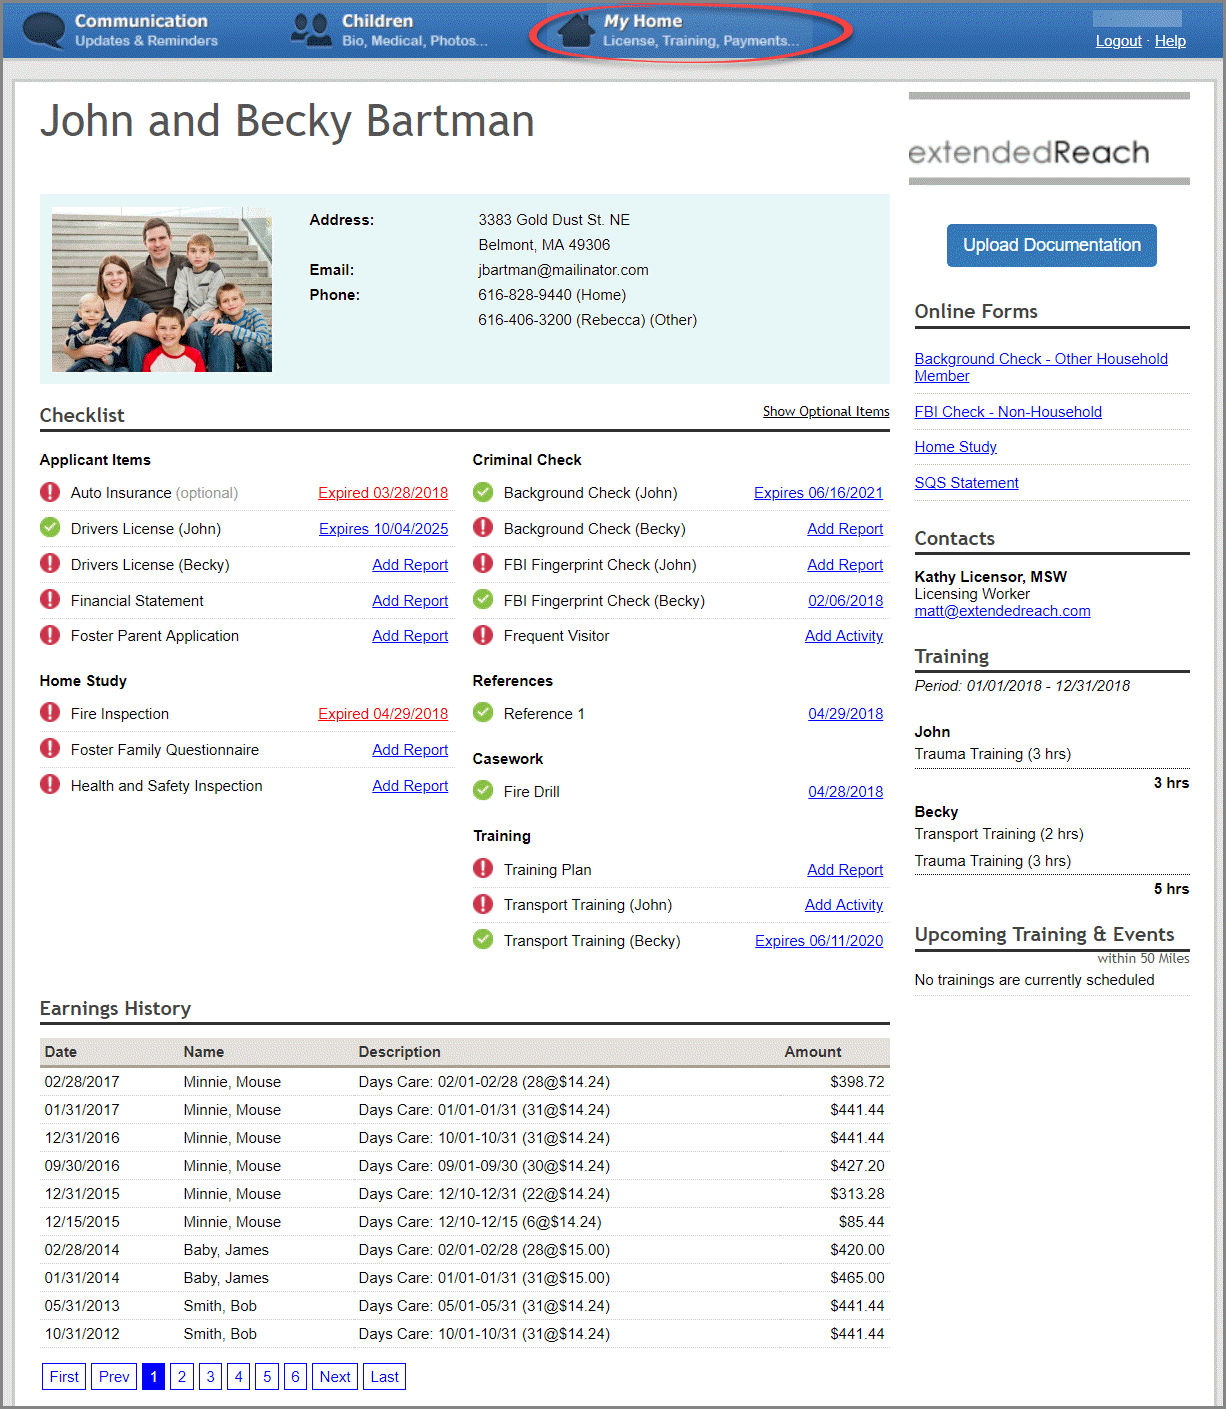Open FBI Fingerprint Check 02/06/2018 link
Viewport: 1226px width, 1409px height.
pos(846,601)
